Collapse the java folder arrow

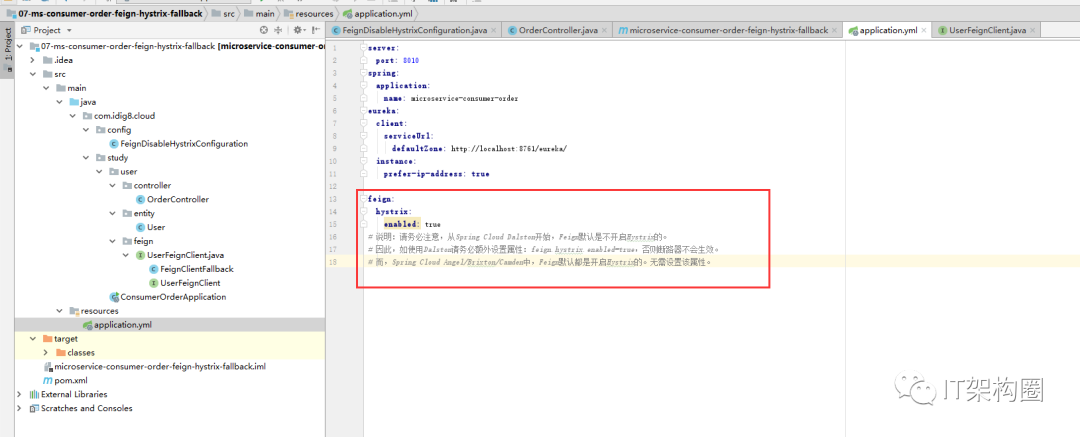59,102
